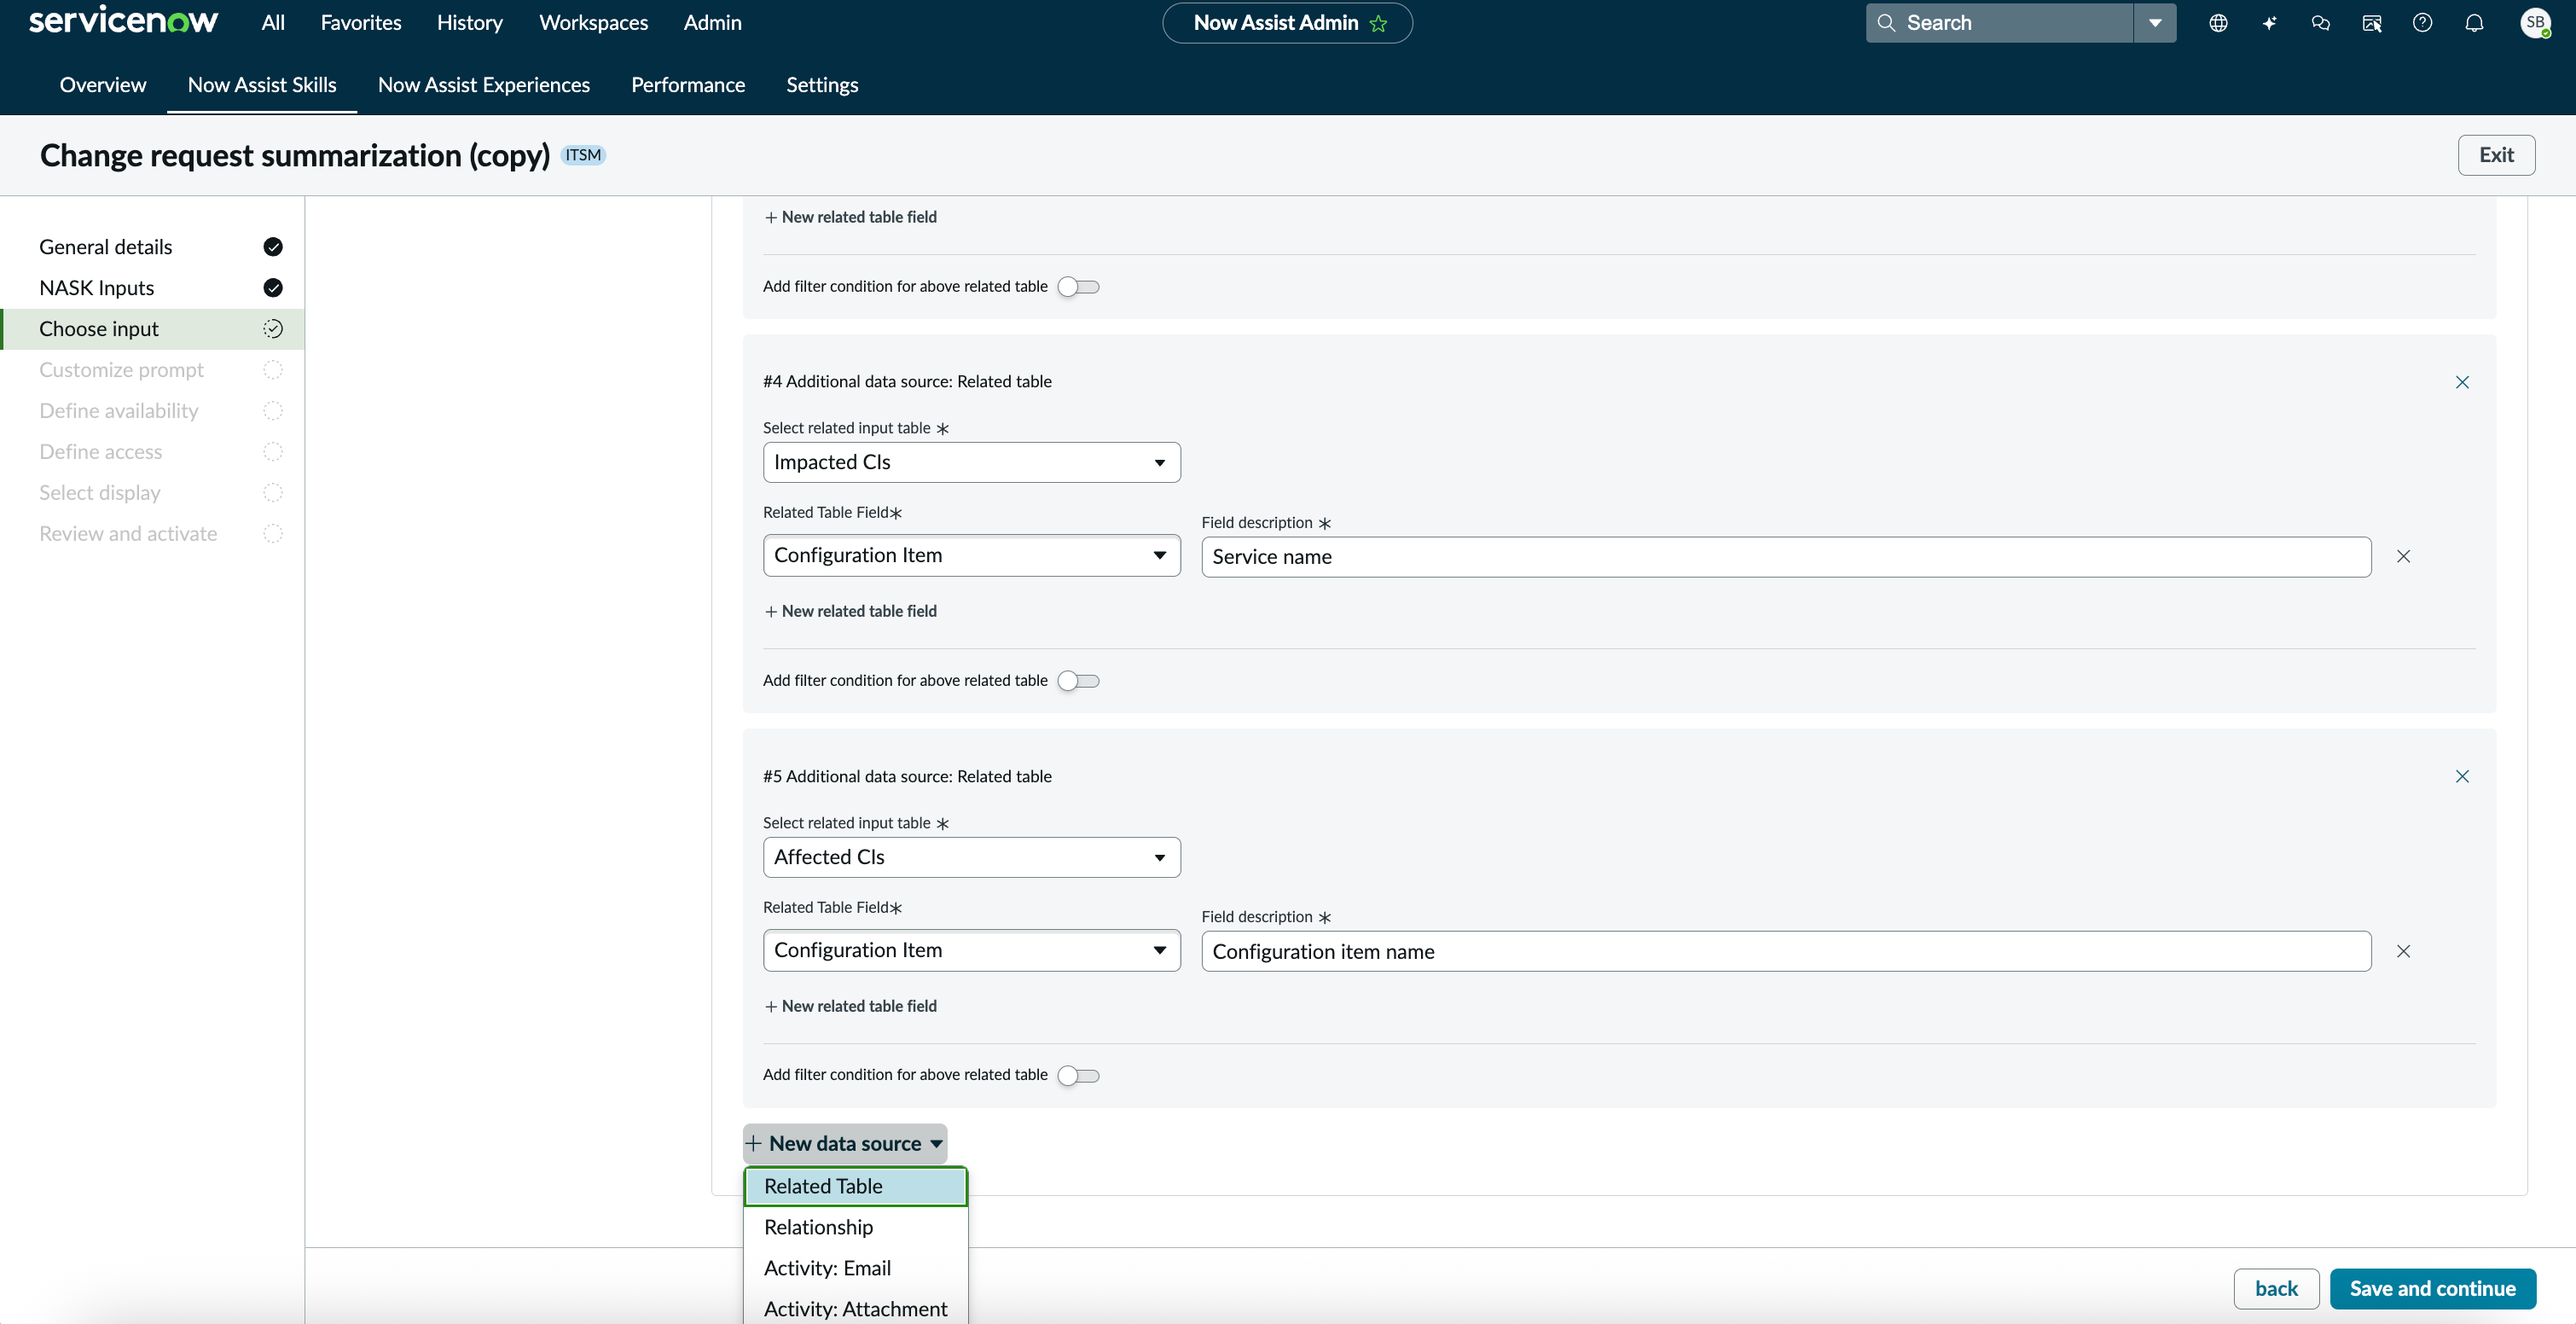Screen dimensions: 2576x1324
Task: Switch to the Now Assist Skills tab
Action: tap(262, 85)
